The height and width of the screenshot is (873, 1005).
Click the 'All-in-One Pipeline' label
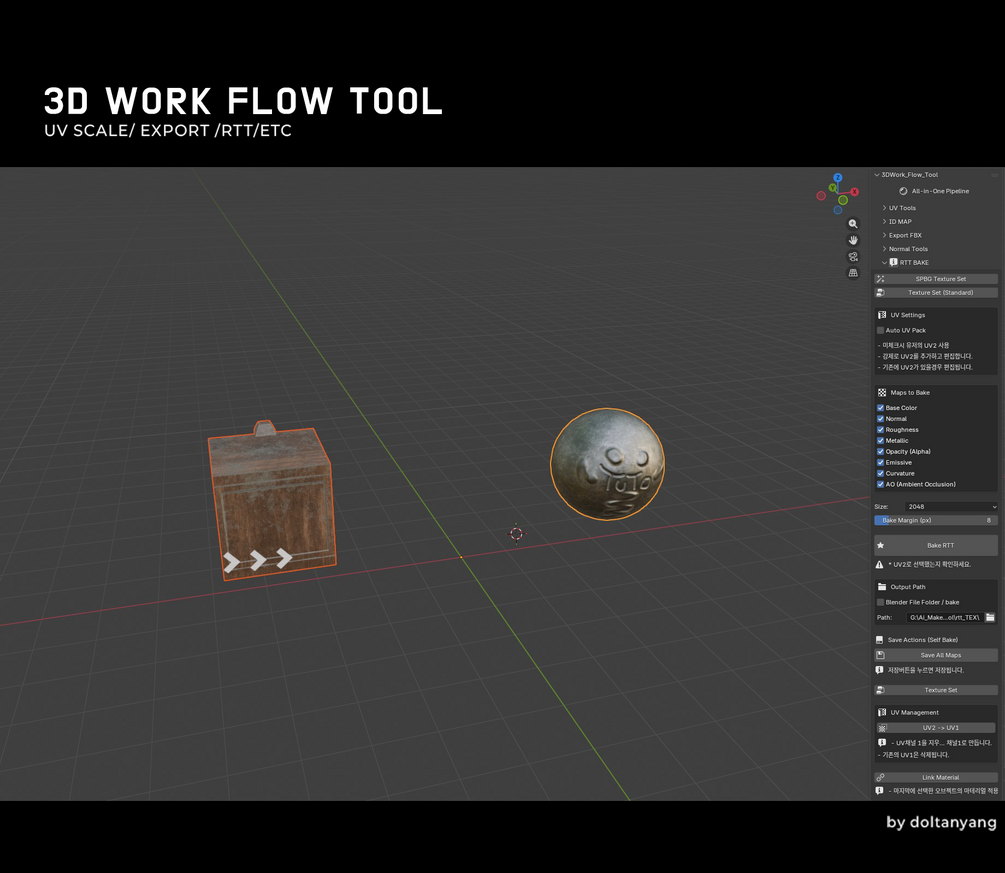pyautogui.click(x=940, y=191)
